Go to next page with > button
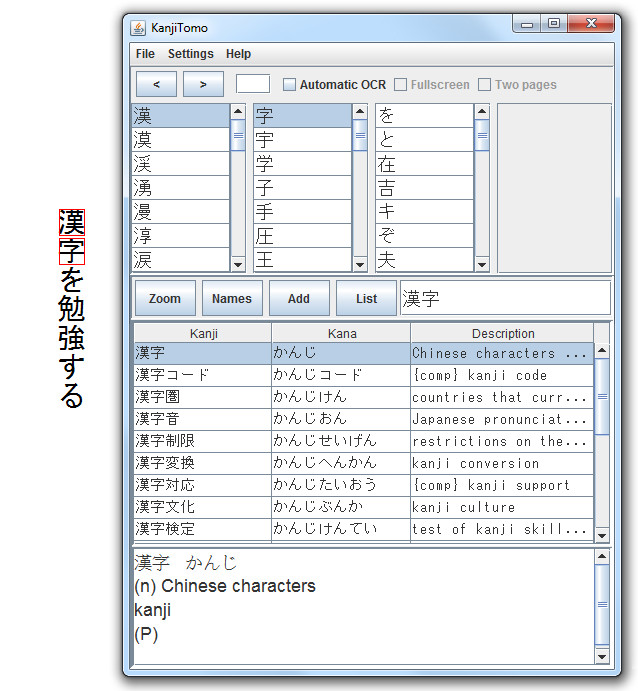The width and height of the screenshot is (638, 691). (x=203, y=84)
